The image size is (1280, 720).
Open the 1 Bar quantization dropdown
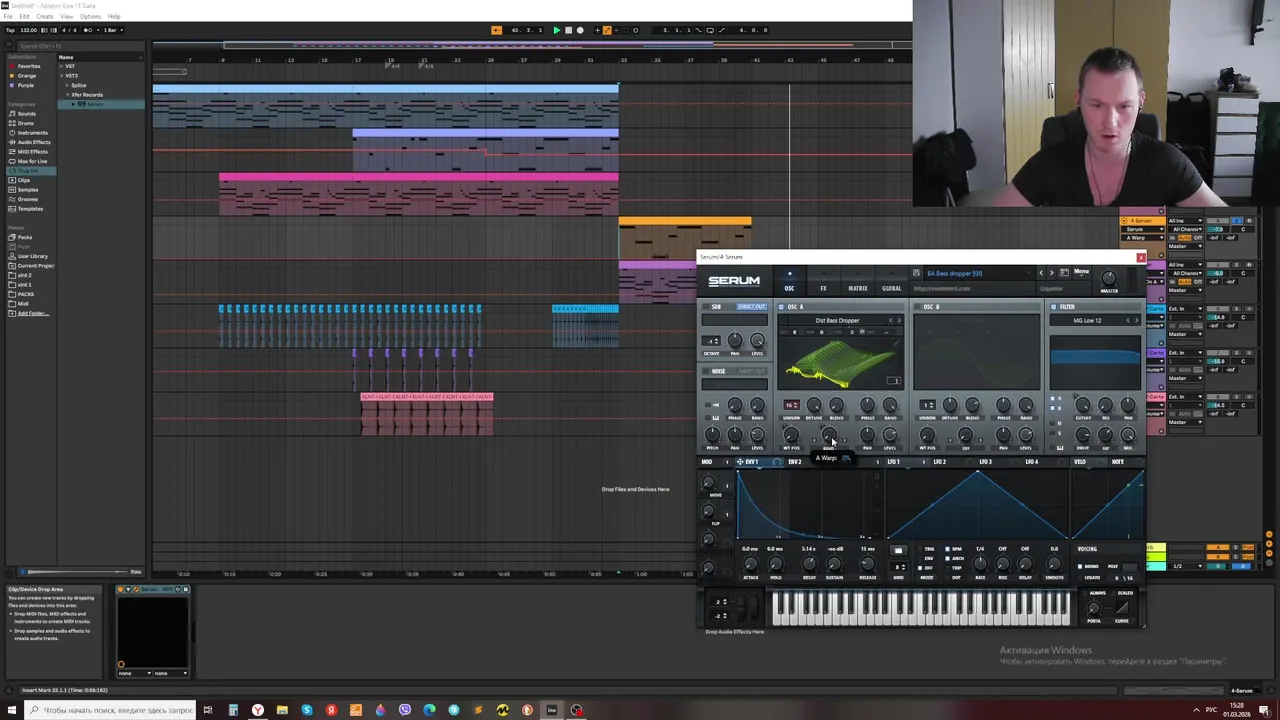coord(114,30)
